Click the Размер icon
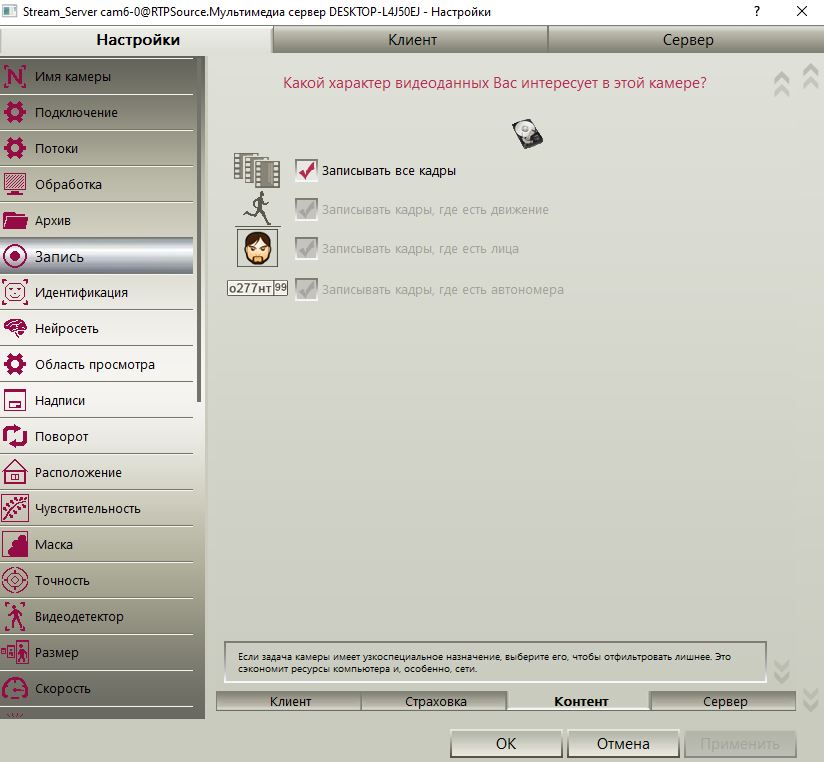Screen dimensions: 824x762 (x=15, y=652)
